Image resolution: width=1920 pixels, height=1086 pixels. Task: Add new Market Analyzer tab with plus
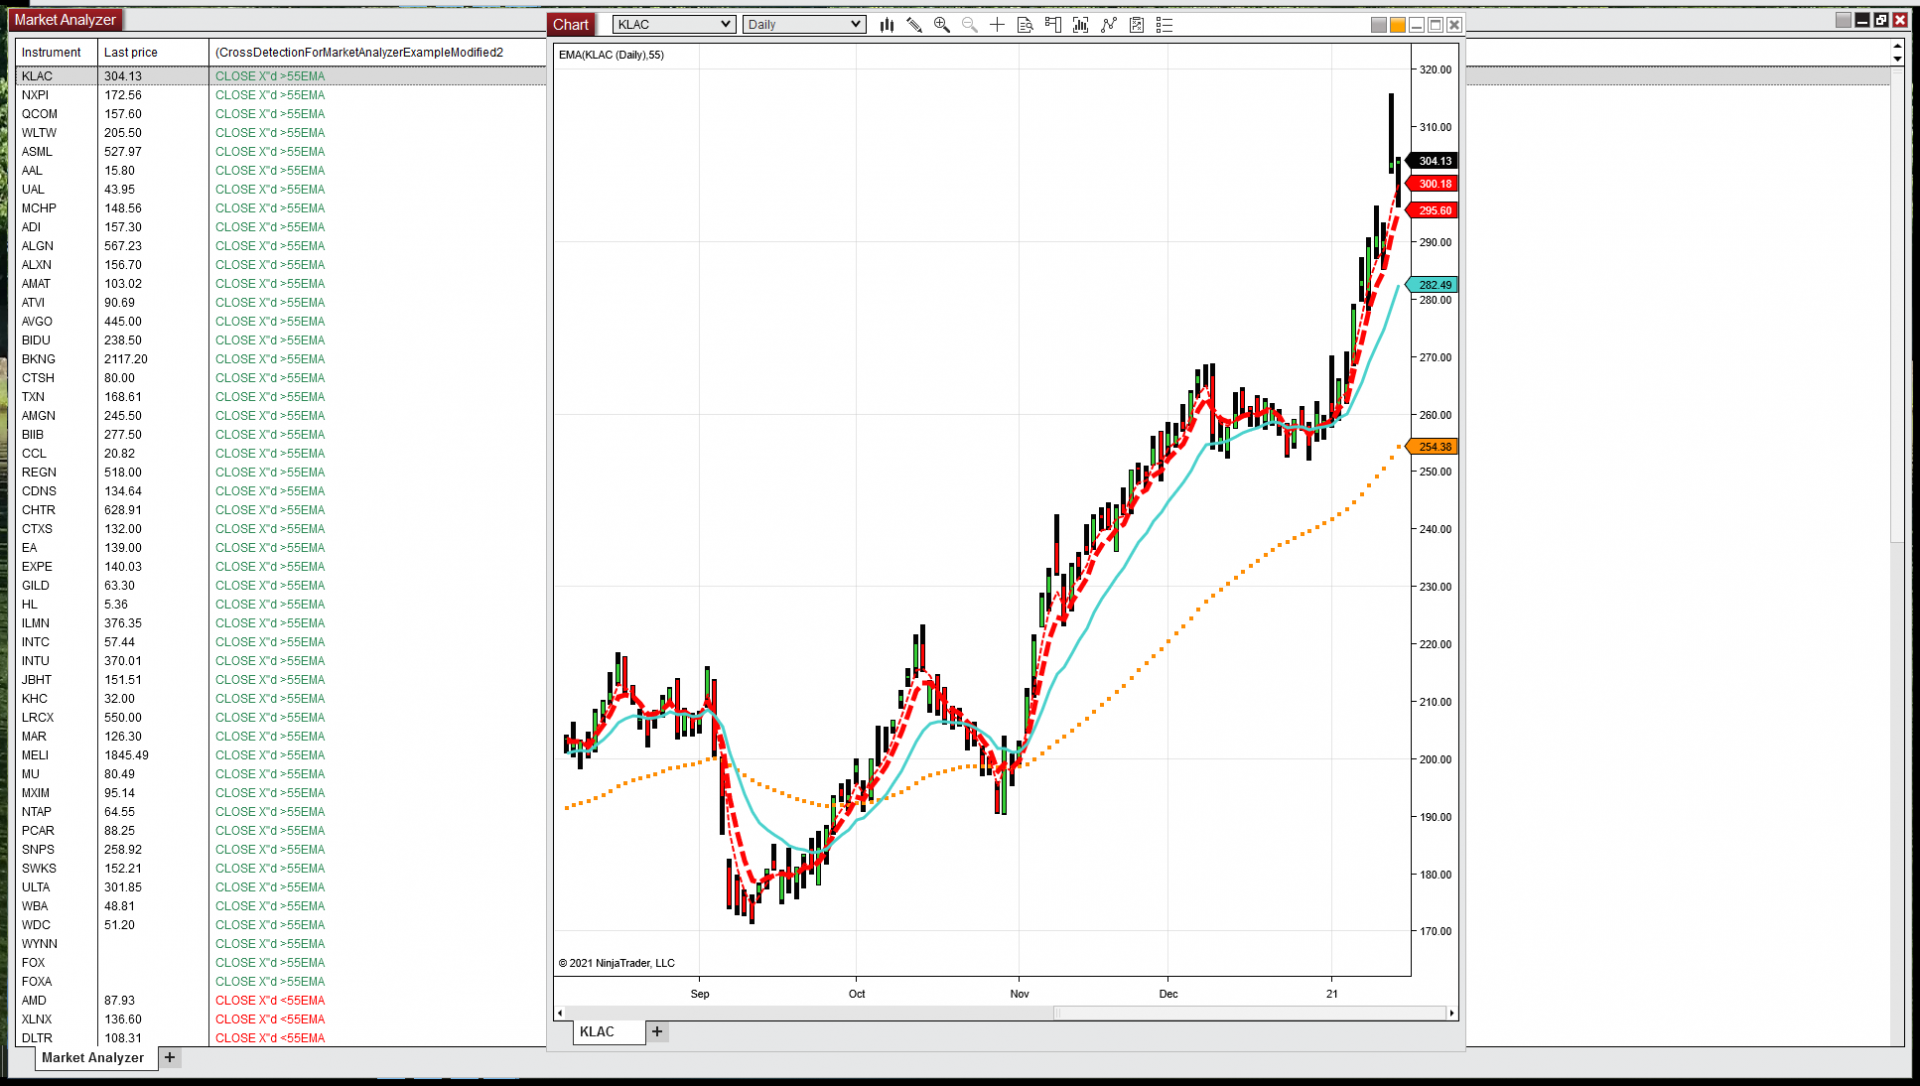click(x=170, y=1058)
